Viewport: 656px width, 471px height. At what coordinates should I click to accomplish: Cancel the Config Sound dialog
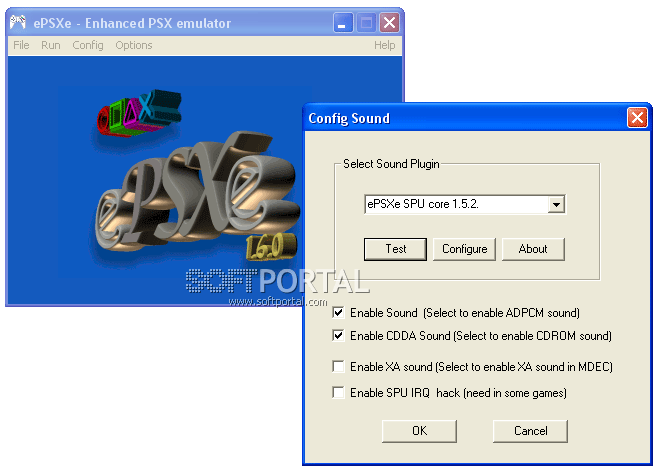[530, 431]
